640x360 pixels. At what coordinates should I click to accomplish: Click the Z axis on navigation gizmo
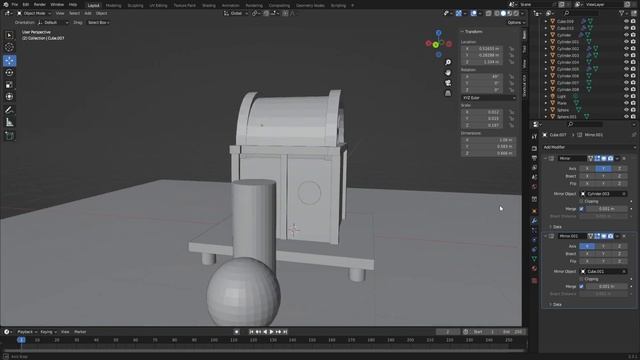tap(438, 33)
